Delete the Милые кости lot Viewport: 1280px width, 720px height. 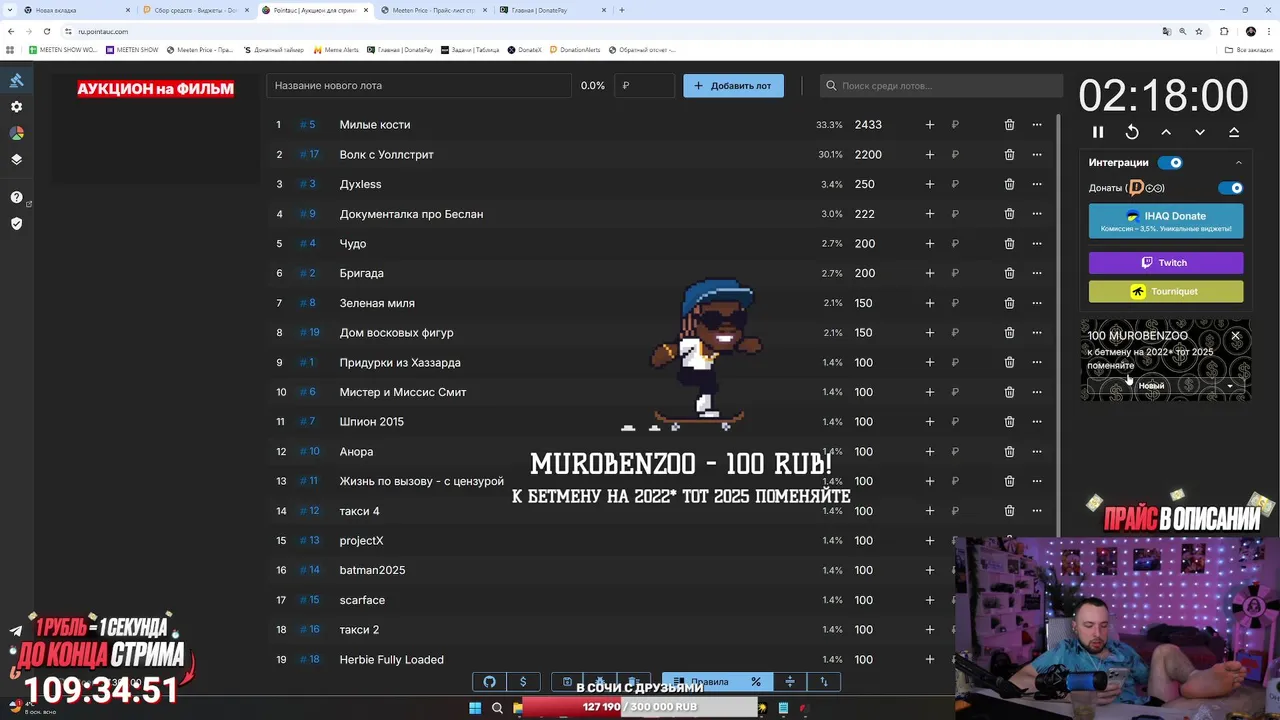[x=1009, y=125]
